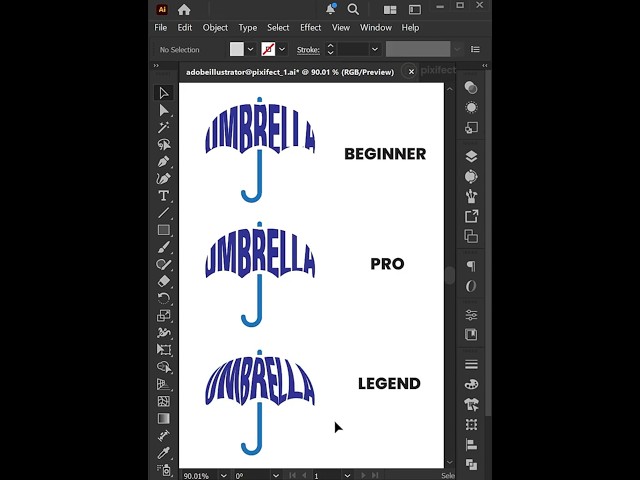
Task: Select the Width/Warp tool
Action: [164, 333]
